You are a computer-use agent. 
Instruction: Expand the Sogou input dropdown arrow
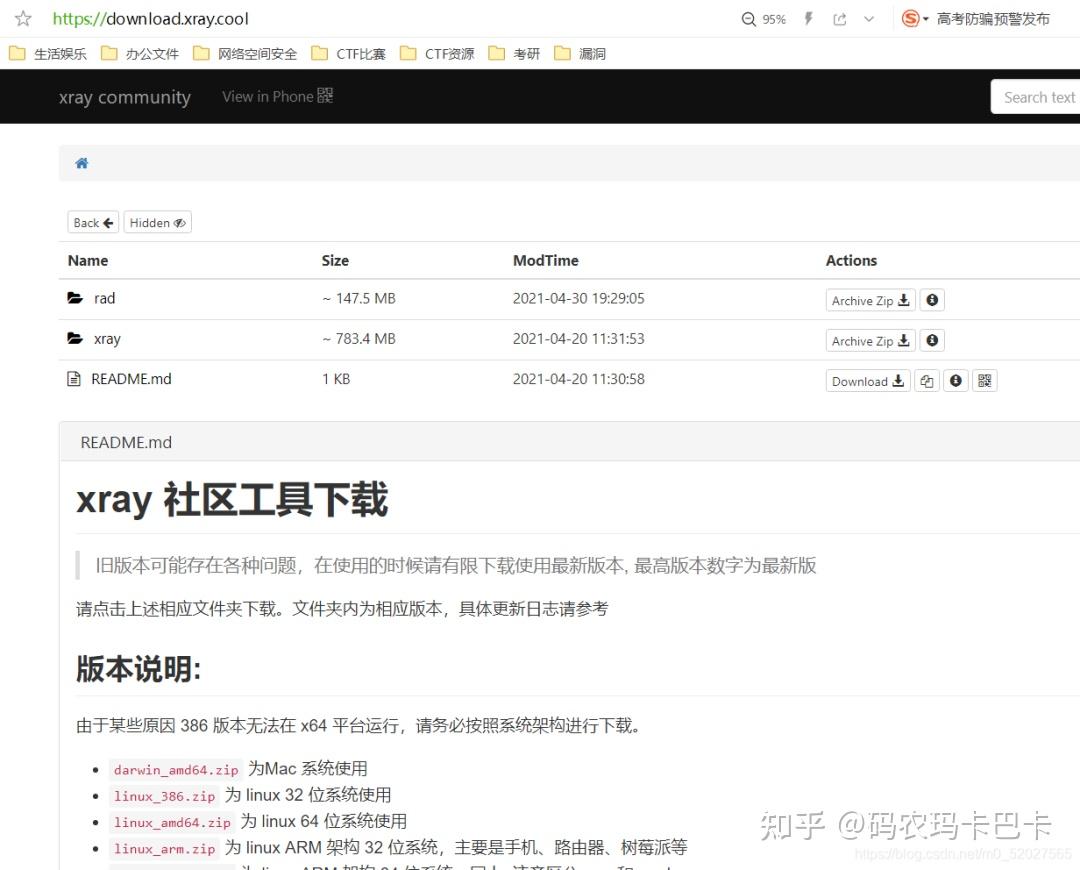coord(925,18)
